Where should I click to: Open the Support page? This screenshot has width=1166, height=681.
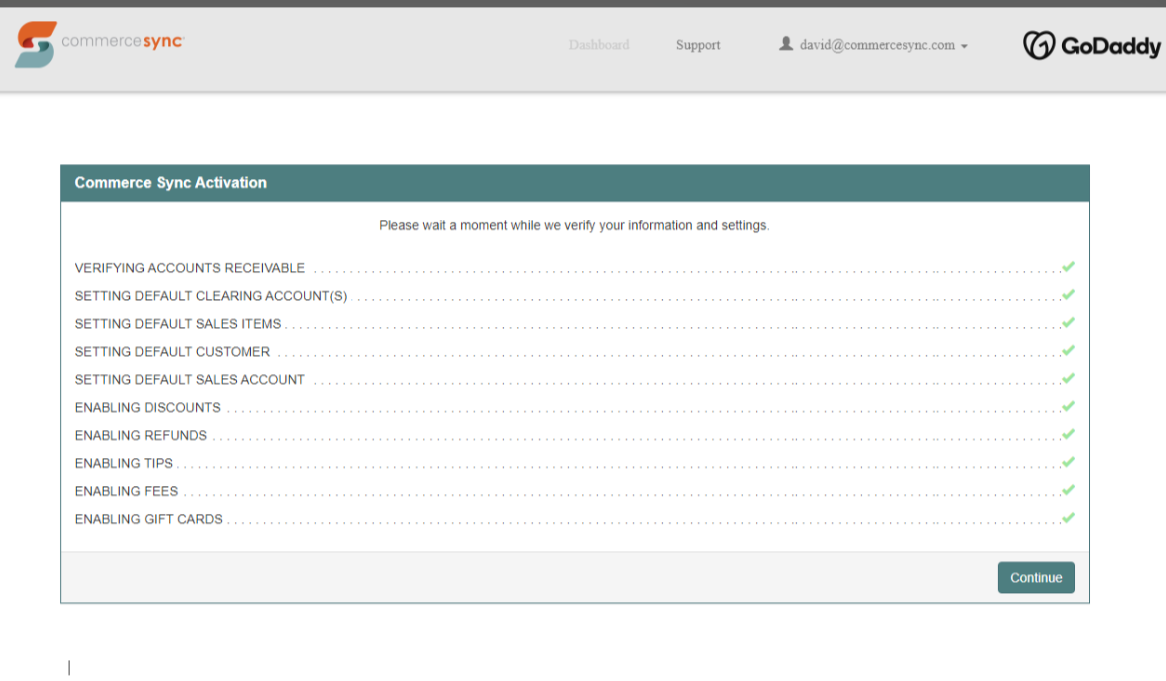click(698, 44)
